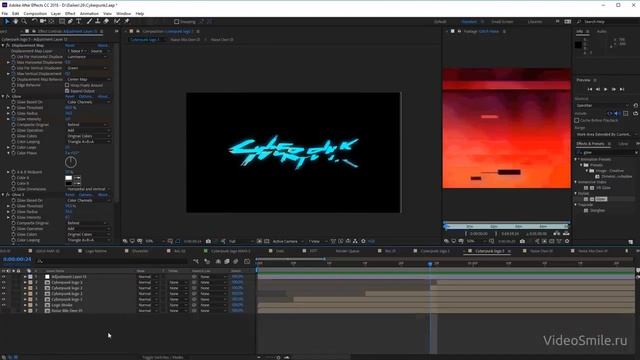The width and height of the screenshot is (640, 360).
Task: Hide the Logo Stroke layer eye toggle
Action: [x=4, y=305]
